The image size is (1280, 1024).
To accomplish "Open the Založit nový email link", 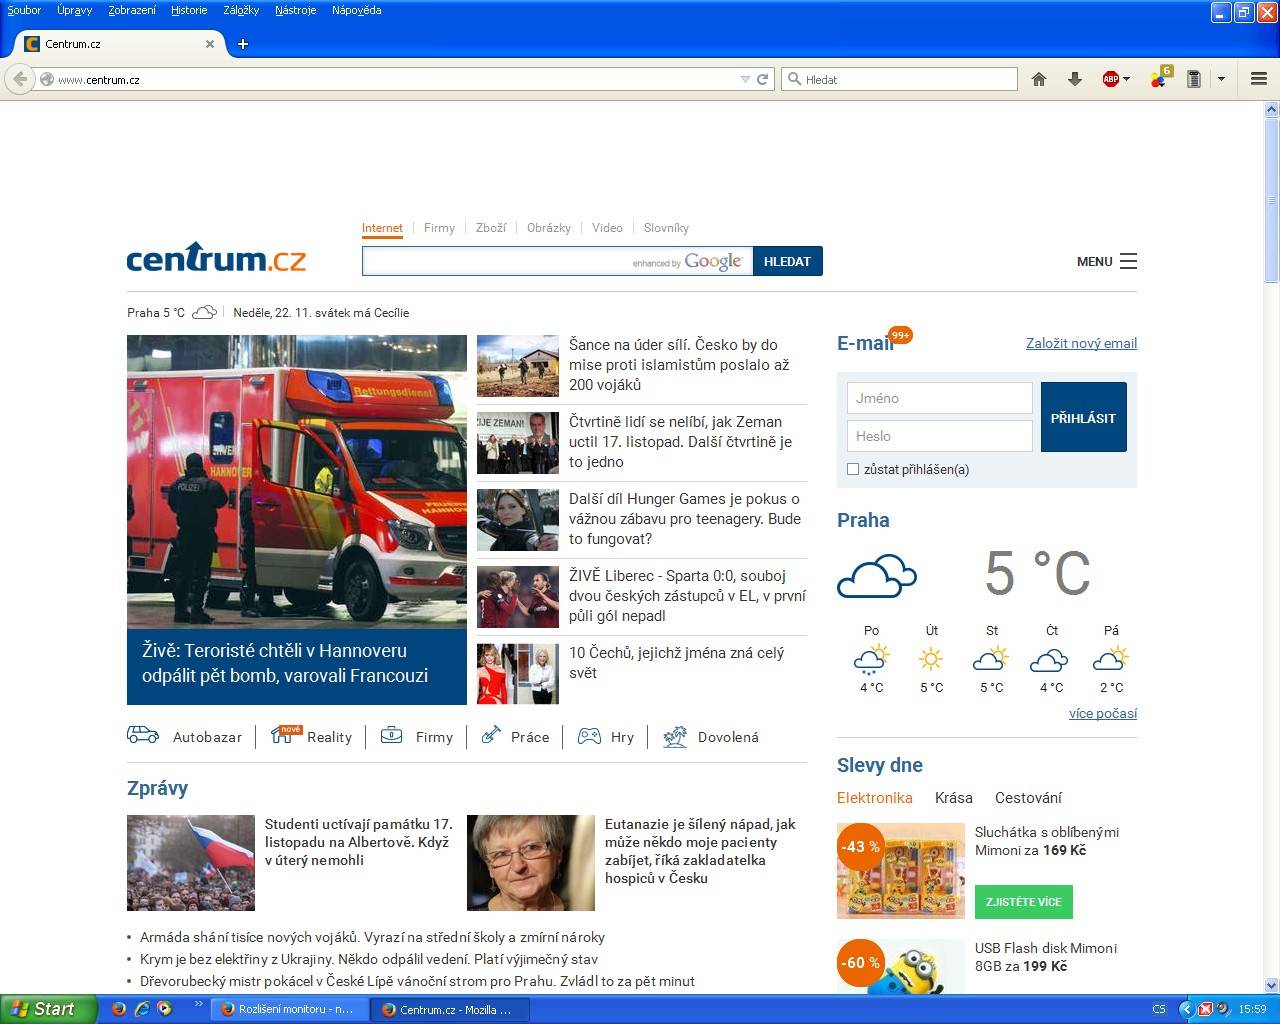I will (1081, 343).
